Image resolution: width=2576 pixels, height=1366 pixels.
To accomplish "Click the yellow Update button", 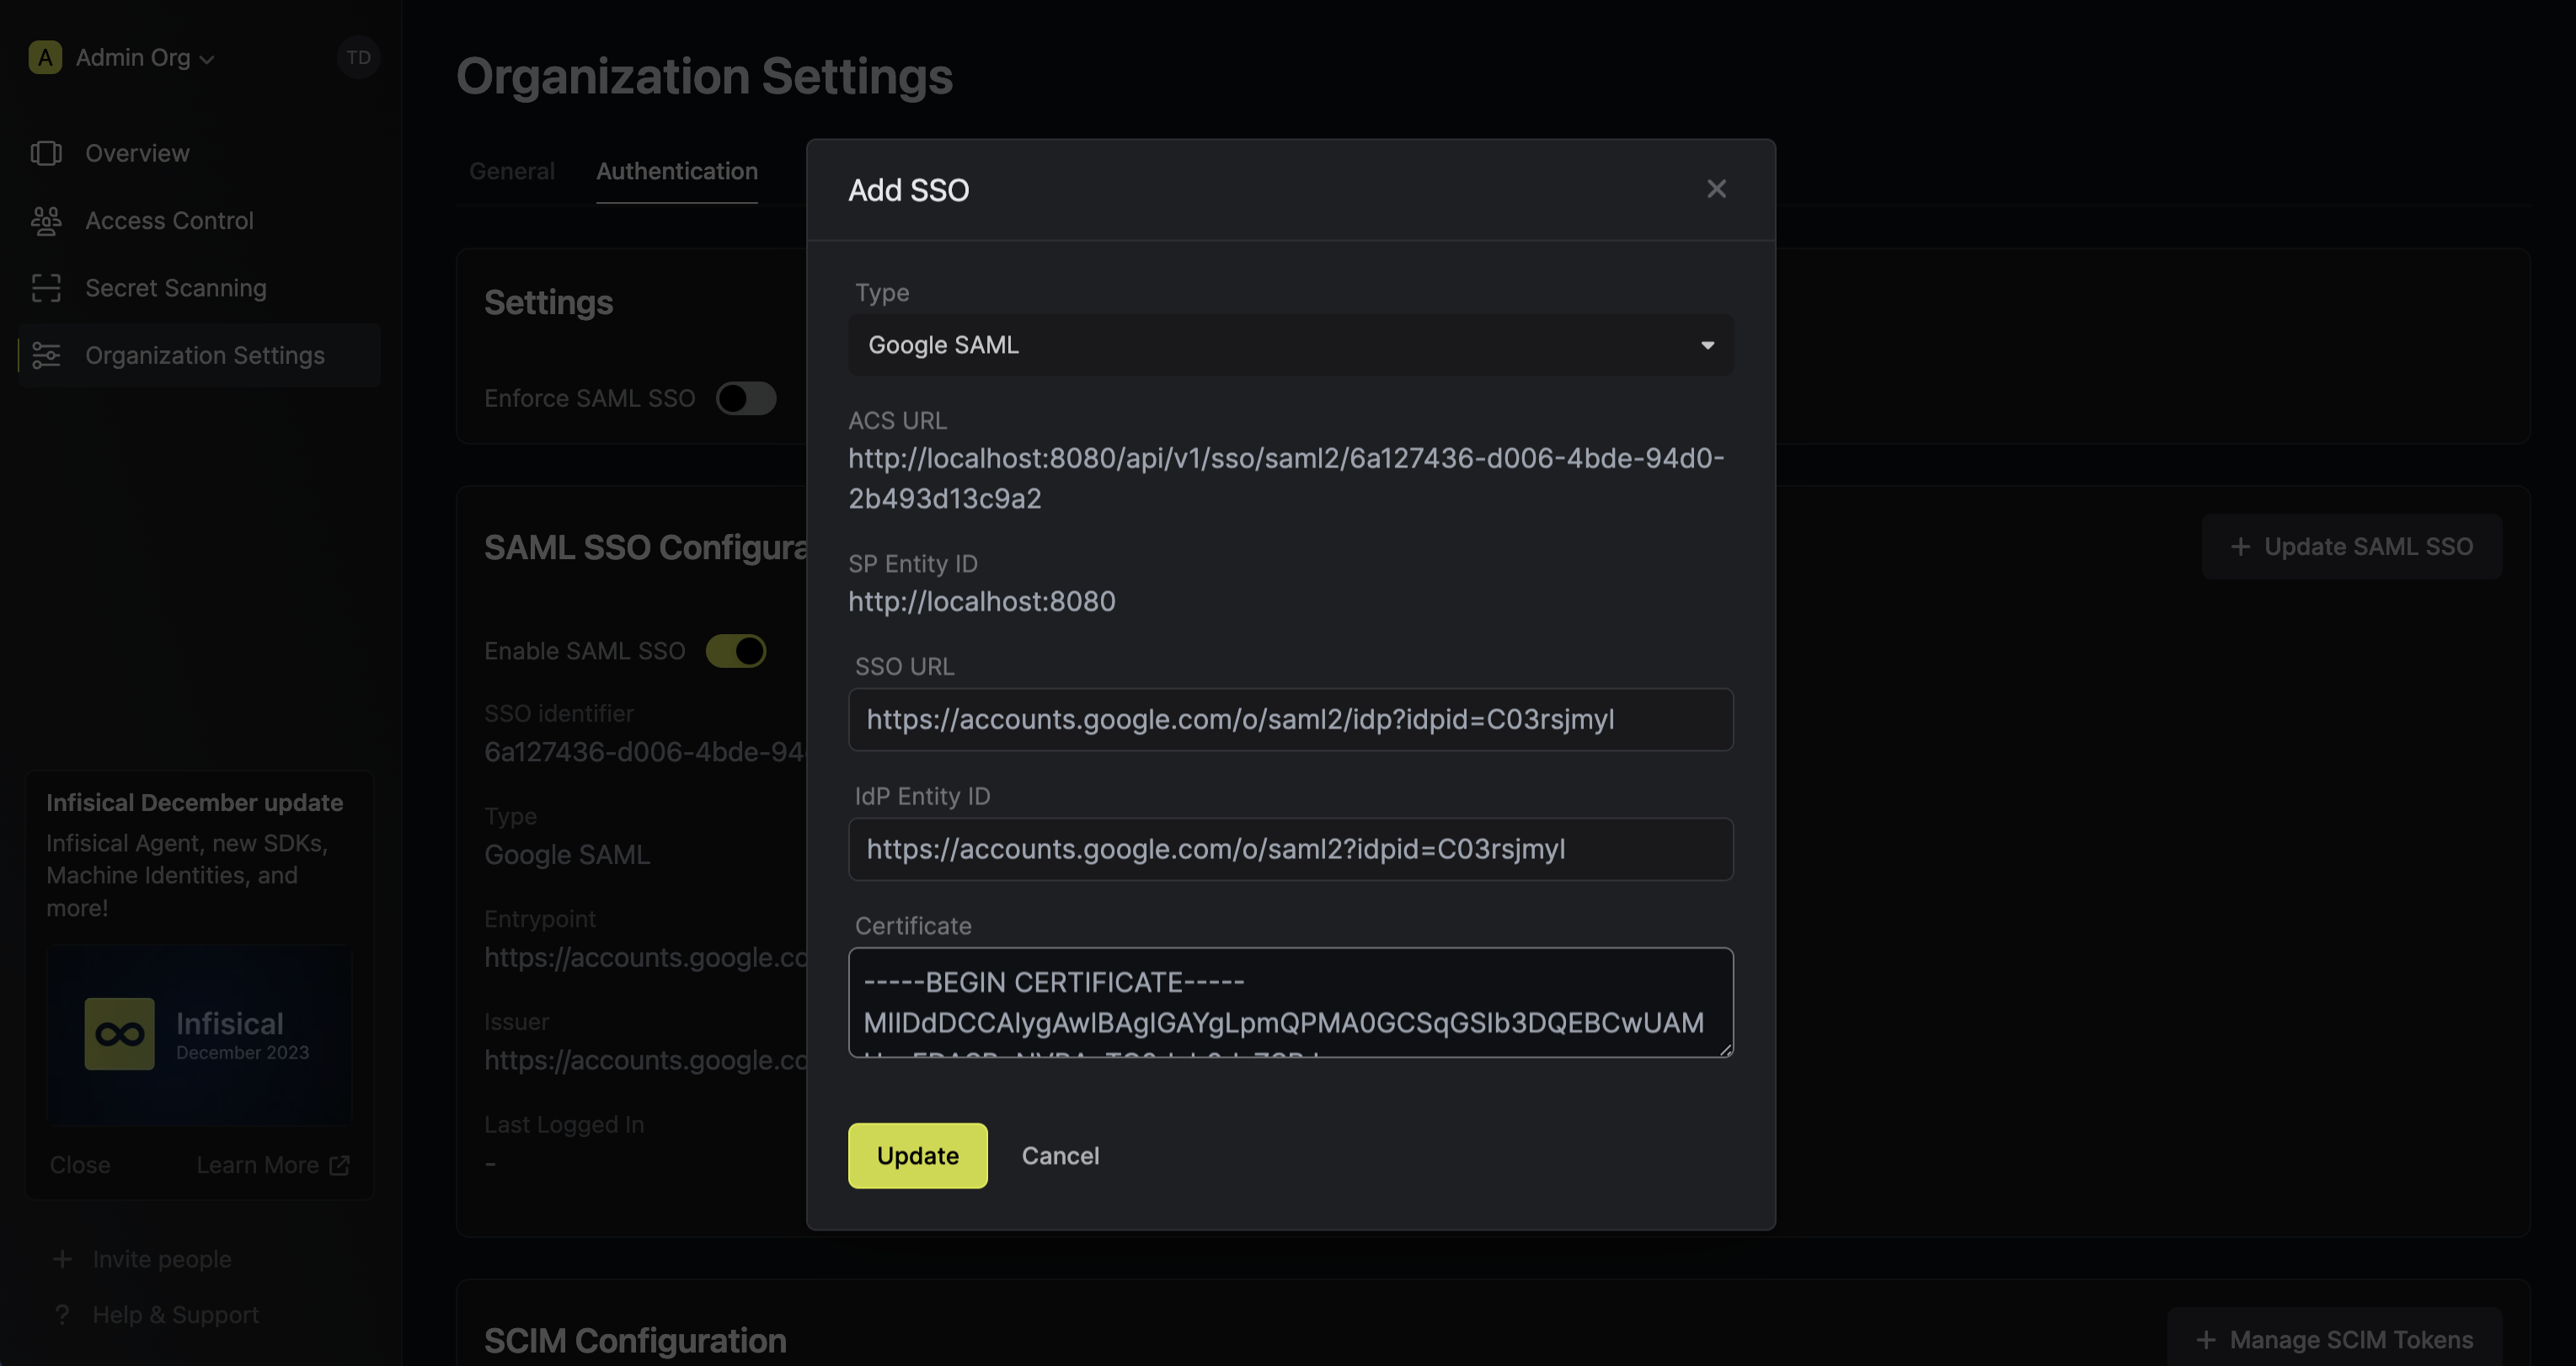I will 917,1155.
